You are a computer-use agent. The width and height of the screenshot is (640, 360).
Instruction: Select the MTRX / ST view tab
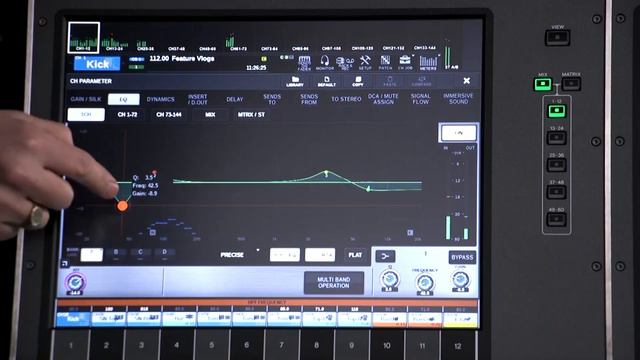251,115
